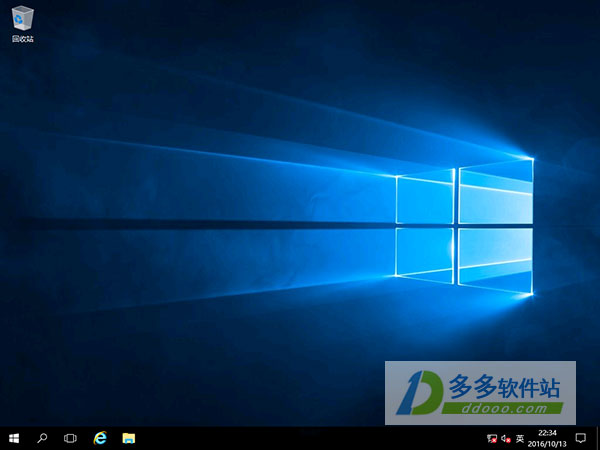Switch the input language indicator 英
Screen dimensions: 600x450
tap(520, 438)
